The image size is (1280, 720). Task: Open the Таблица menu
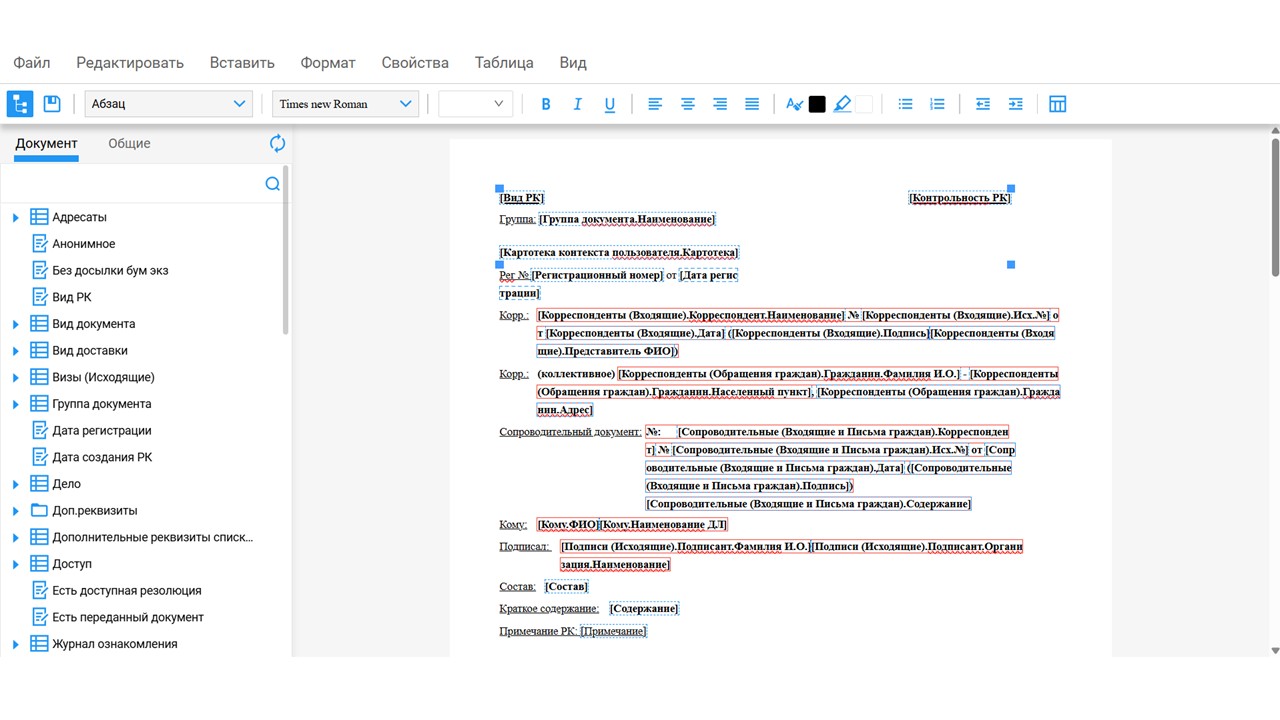coord(504,62)
